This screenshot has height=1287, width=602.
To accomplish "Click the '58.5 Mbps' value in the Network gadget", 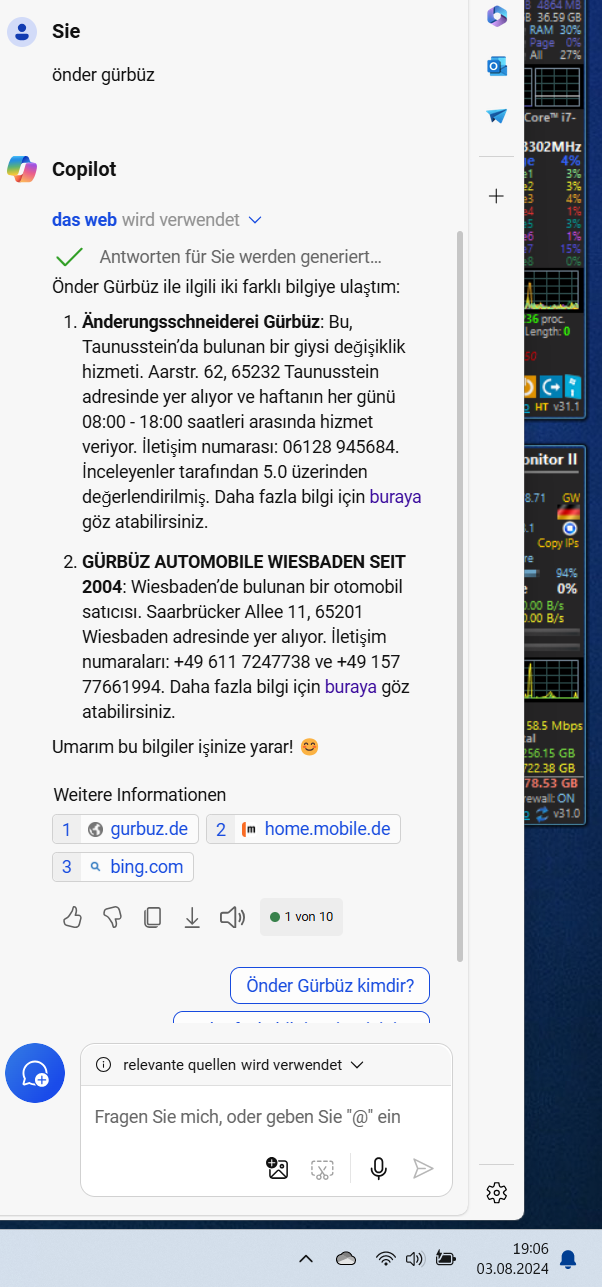I will pos(555,724).
